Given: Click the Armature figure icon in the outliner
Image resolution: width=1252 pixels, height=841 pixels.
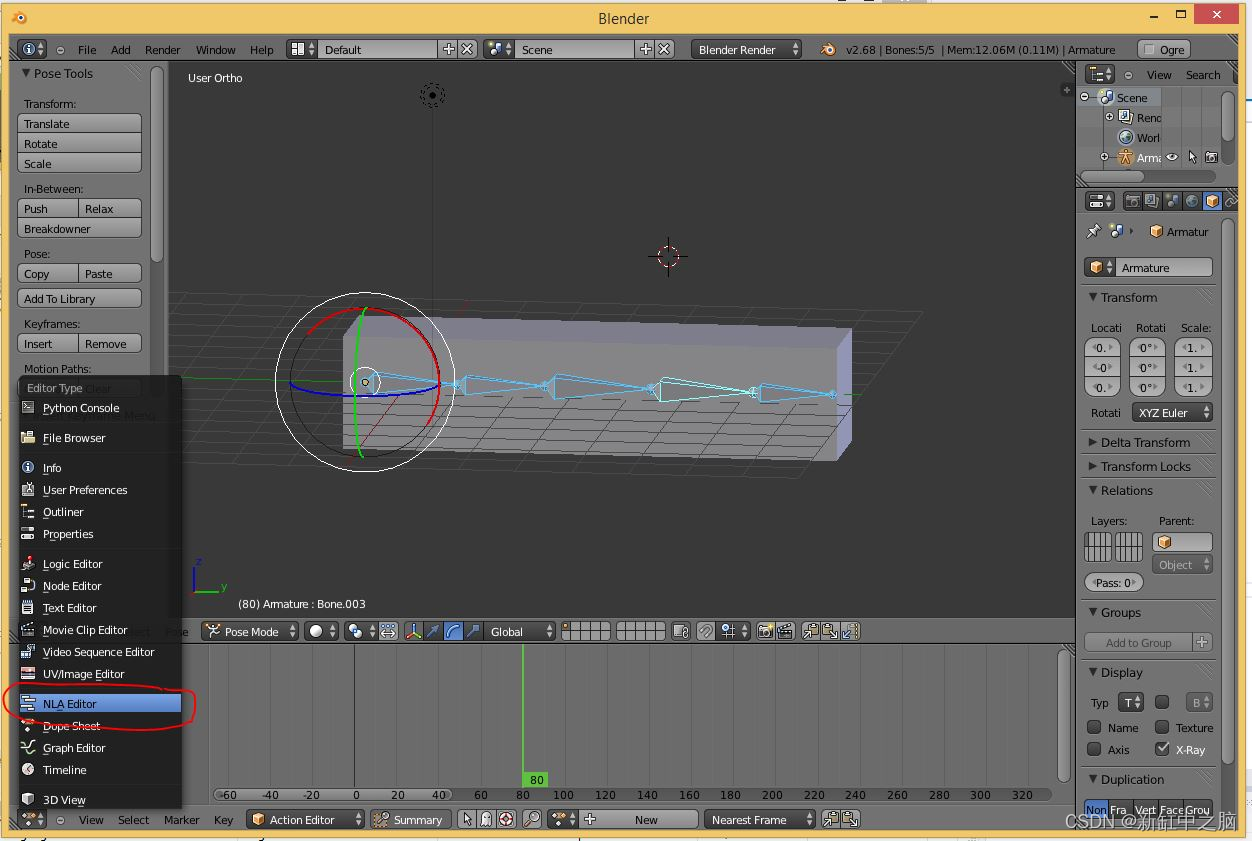Looking at the screenshot, I should point(1125,157).
